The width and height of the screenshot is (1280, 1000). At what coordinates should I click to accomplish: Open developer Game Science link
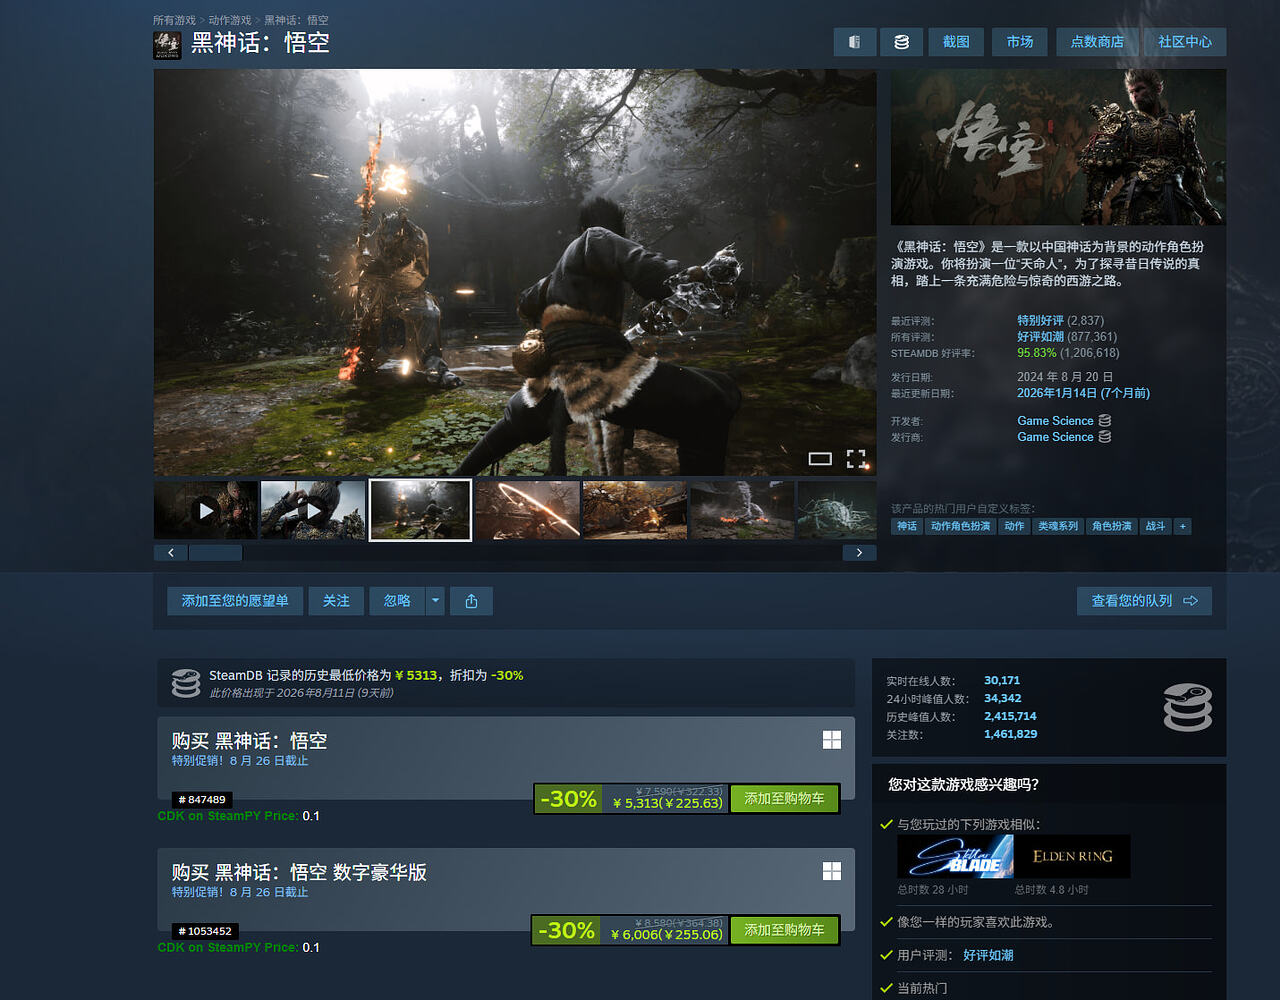1055,421
